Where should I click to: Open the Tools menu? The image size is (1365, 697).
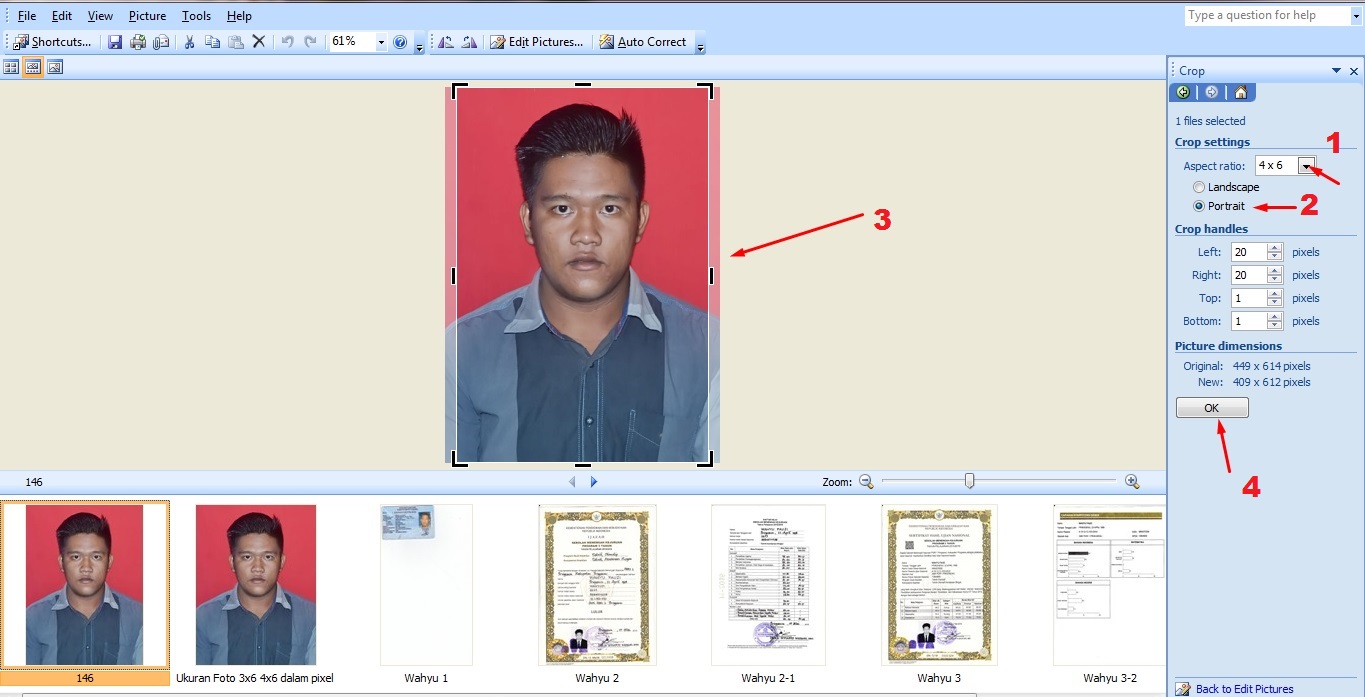(x=196, y=16)
